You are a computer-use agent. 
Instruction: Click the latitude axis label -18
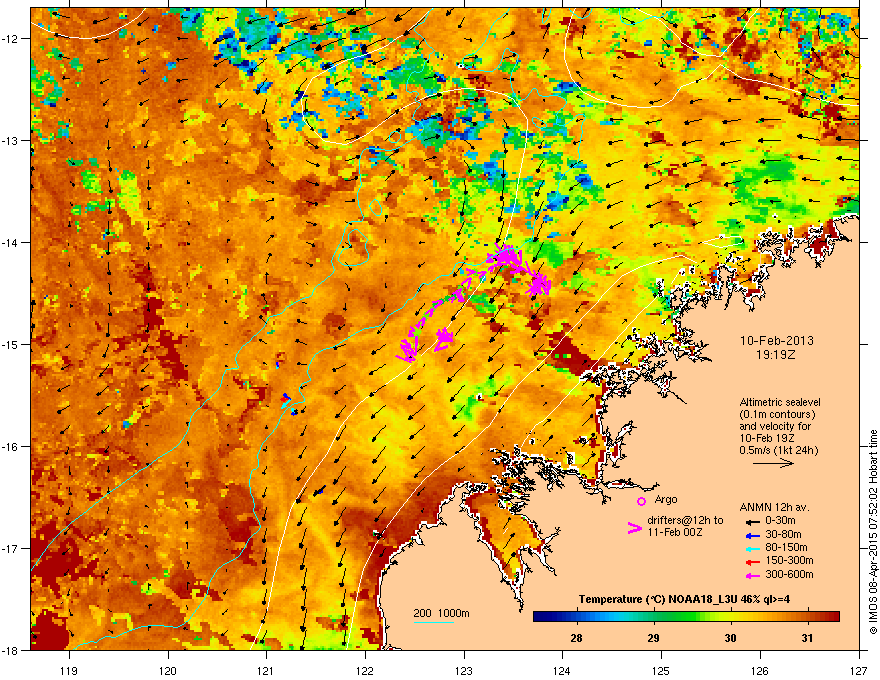tap(10, 650)
